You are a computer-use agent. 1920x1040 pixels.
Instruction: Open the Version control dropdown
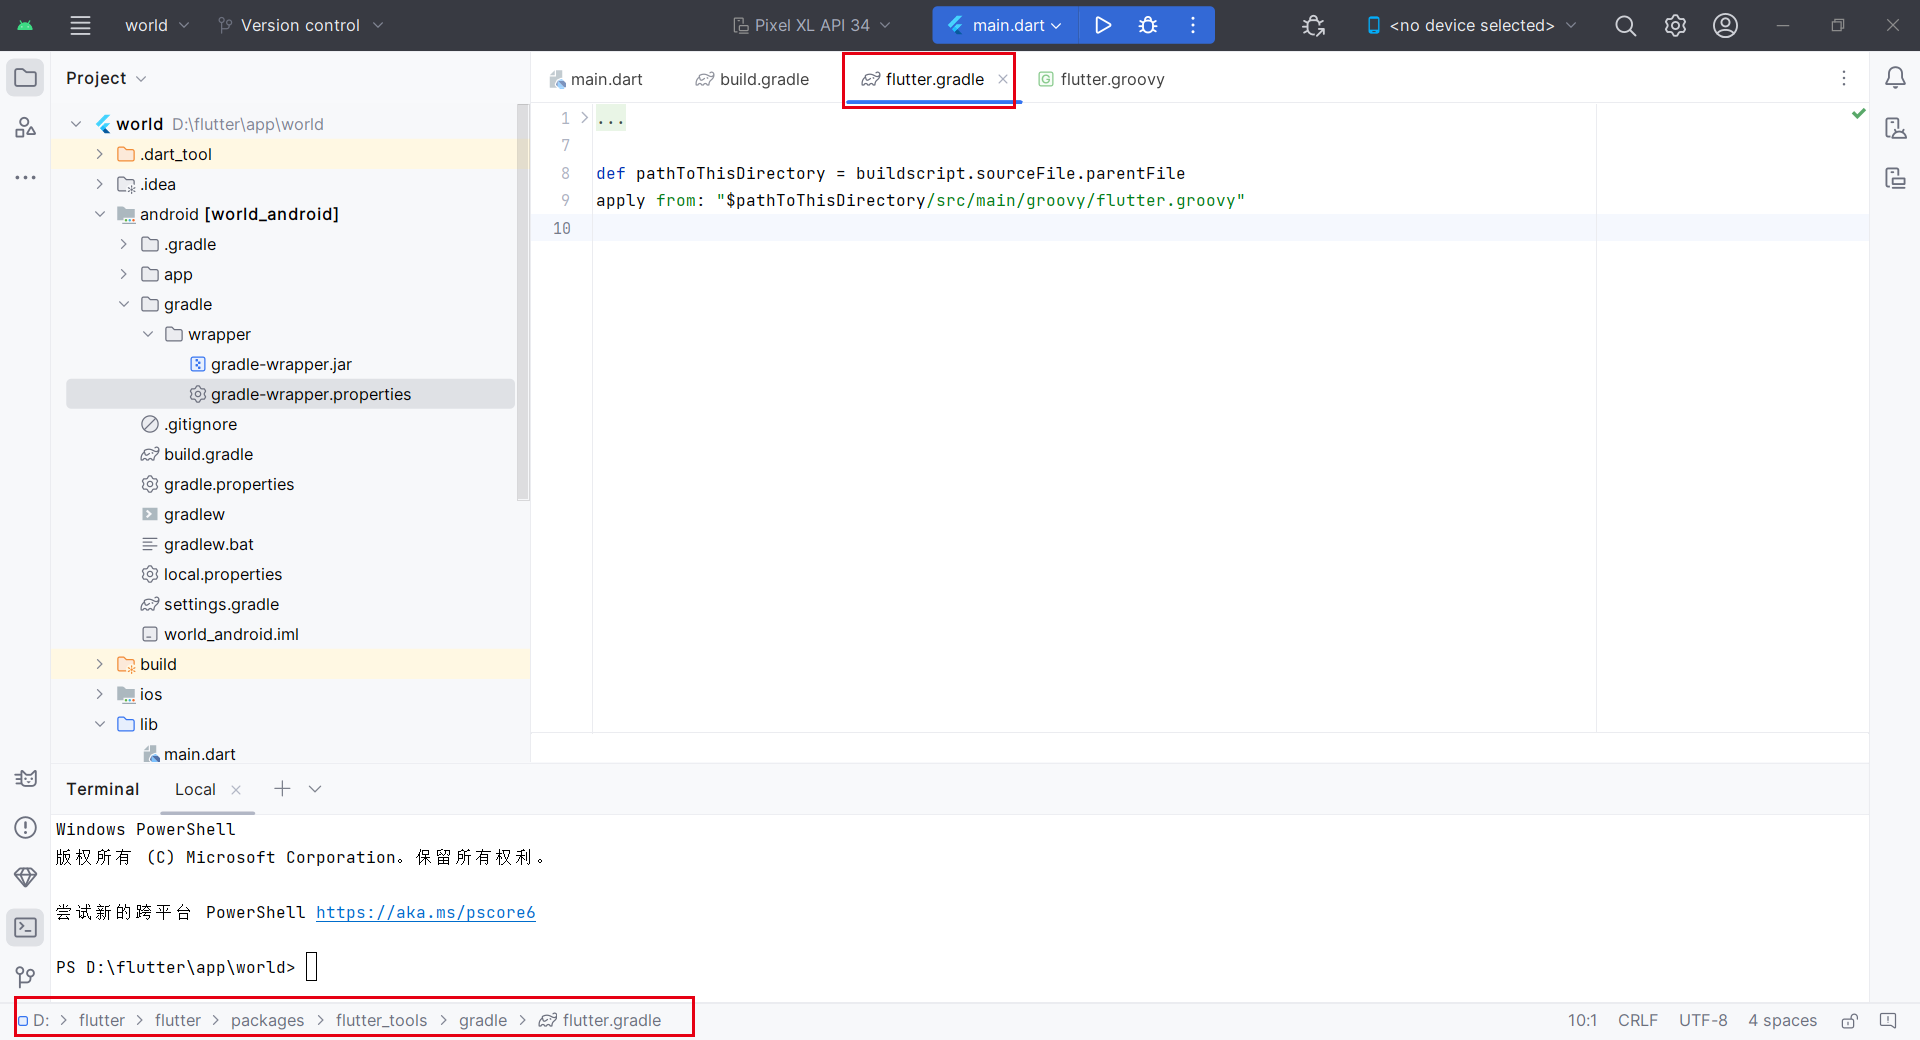click(301, 25)
